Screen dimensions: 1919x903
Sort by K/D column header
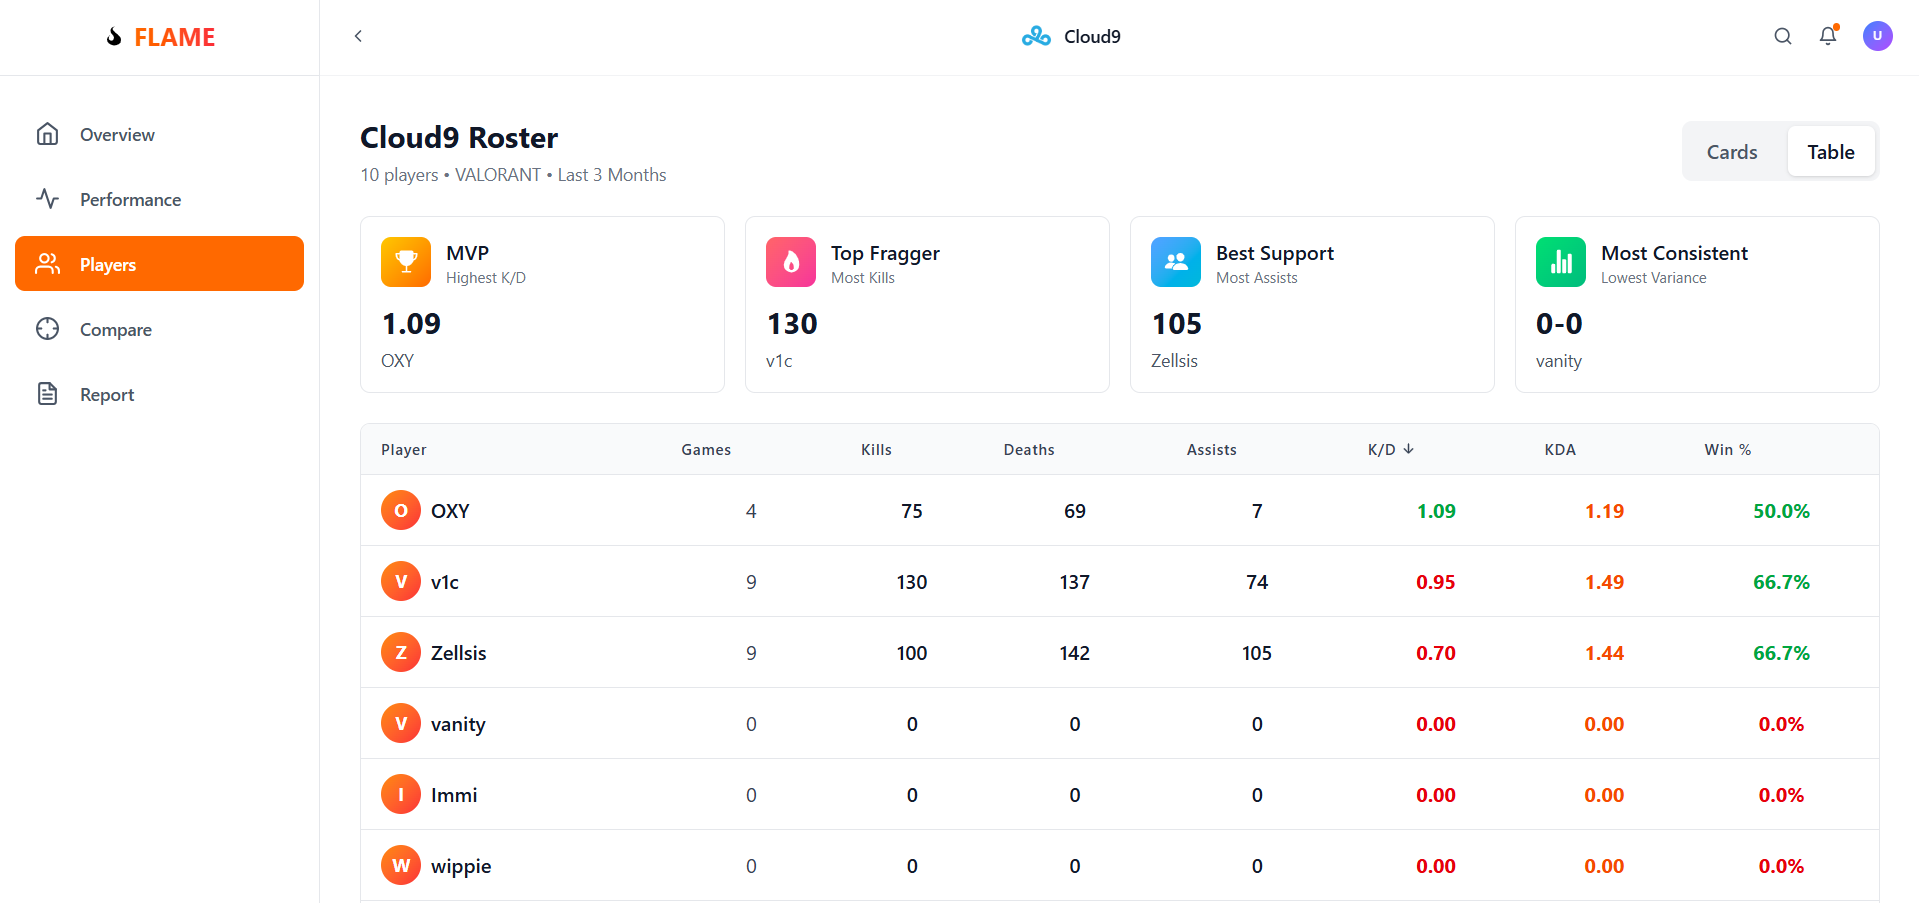click(1391, 450)
